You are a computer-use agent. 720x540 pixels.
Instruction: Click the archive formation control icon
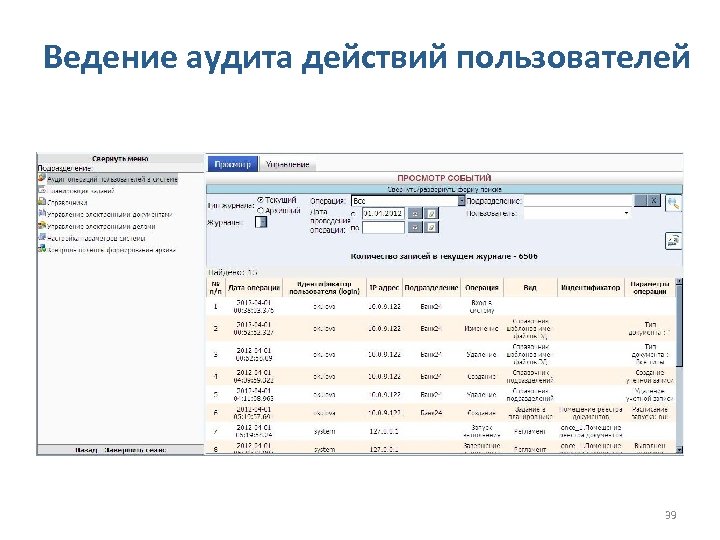tap(42, 249)
